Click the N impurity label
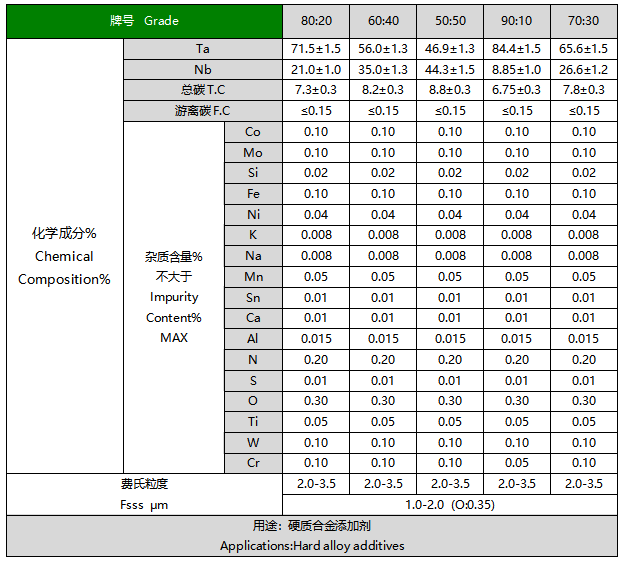This screenshot has width=625, height=563. [x=253, y=360]
